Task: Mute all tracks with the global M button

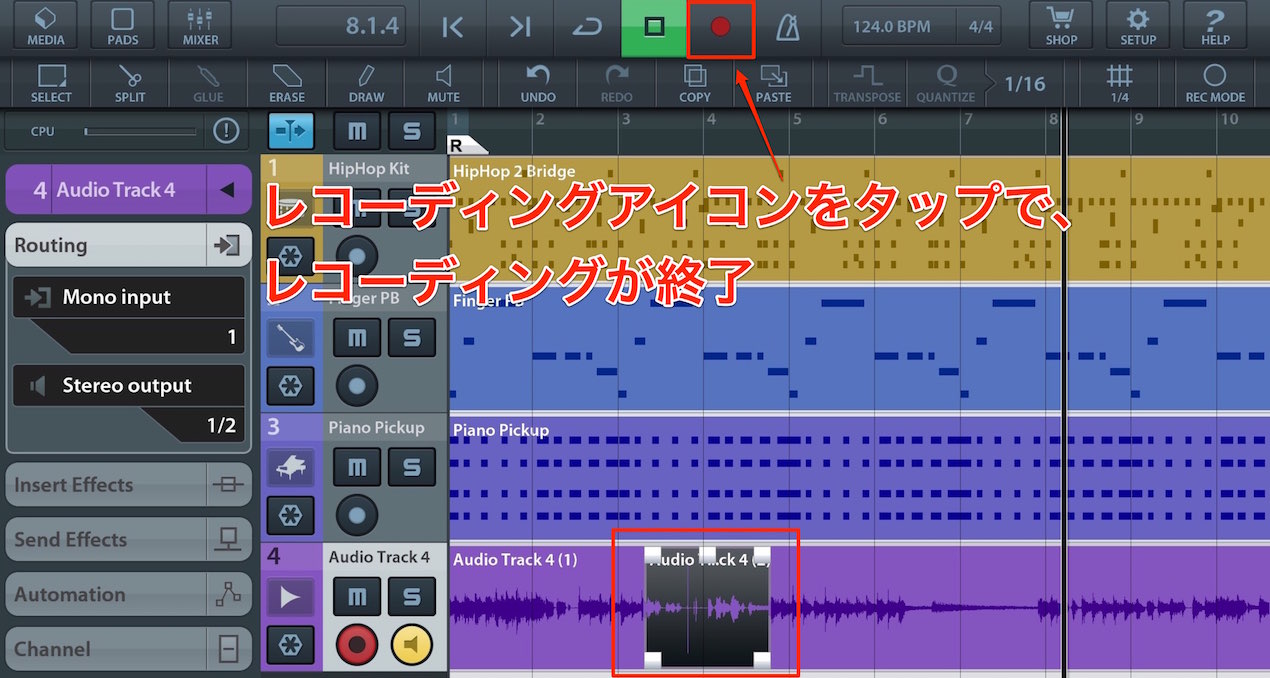Action: coord(356,131)
